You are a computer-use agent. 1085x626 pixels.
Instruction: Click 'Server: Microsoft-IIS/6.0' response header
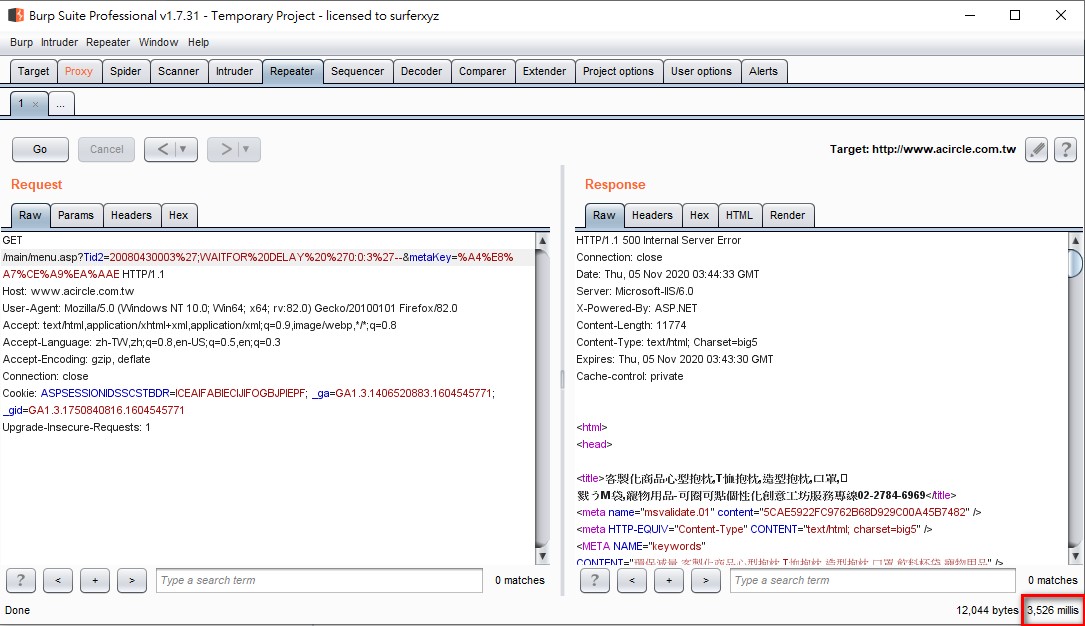click(635, 291)
